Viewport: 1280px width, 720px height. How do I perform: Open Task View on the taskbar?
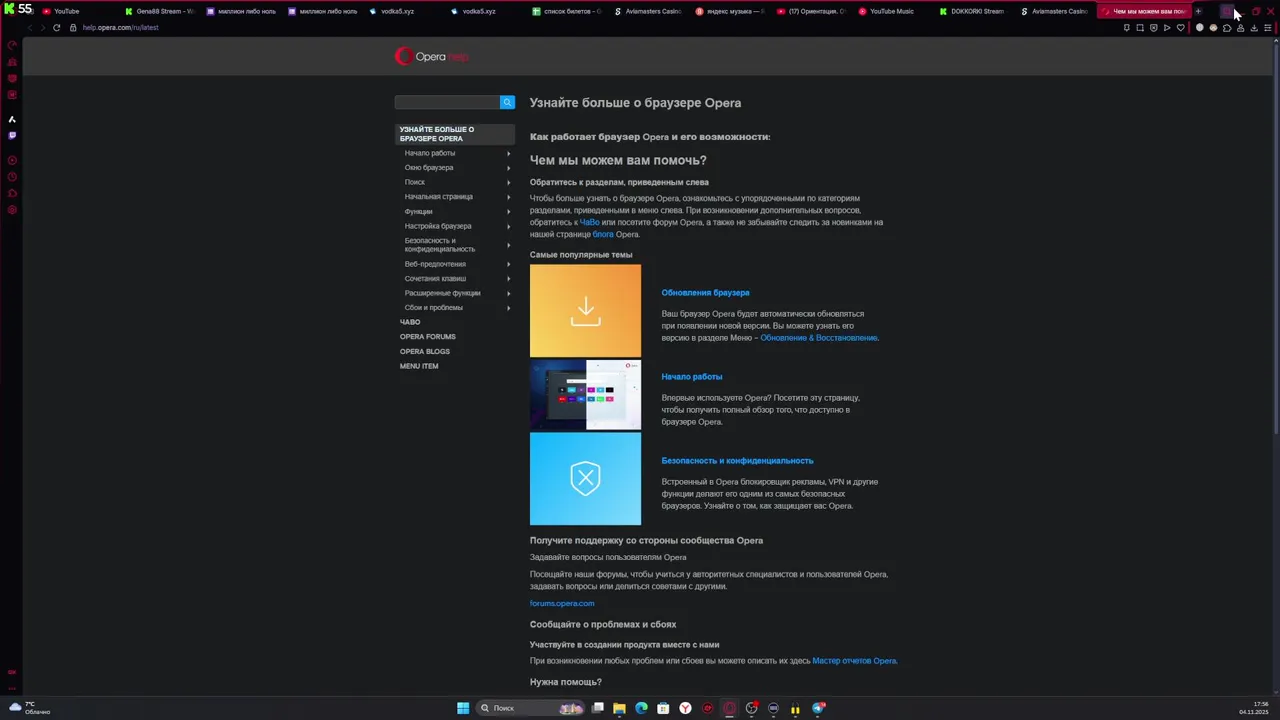598,708
